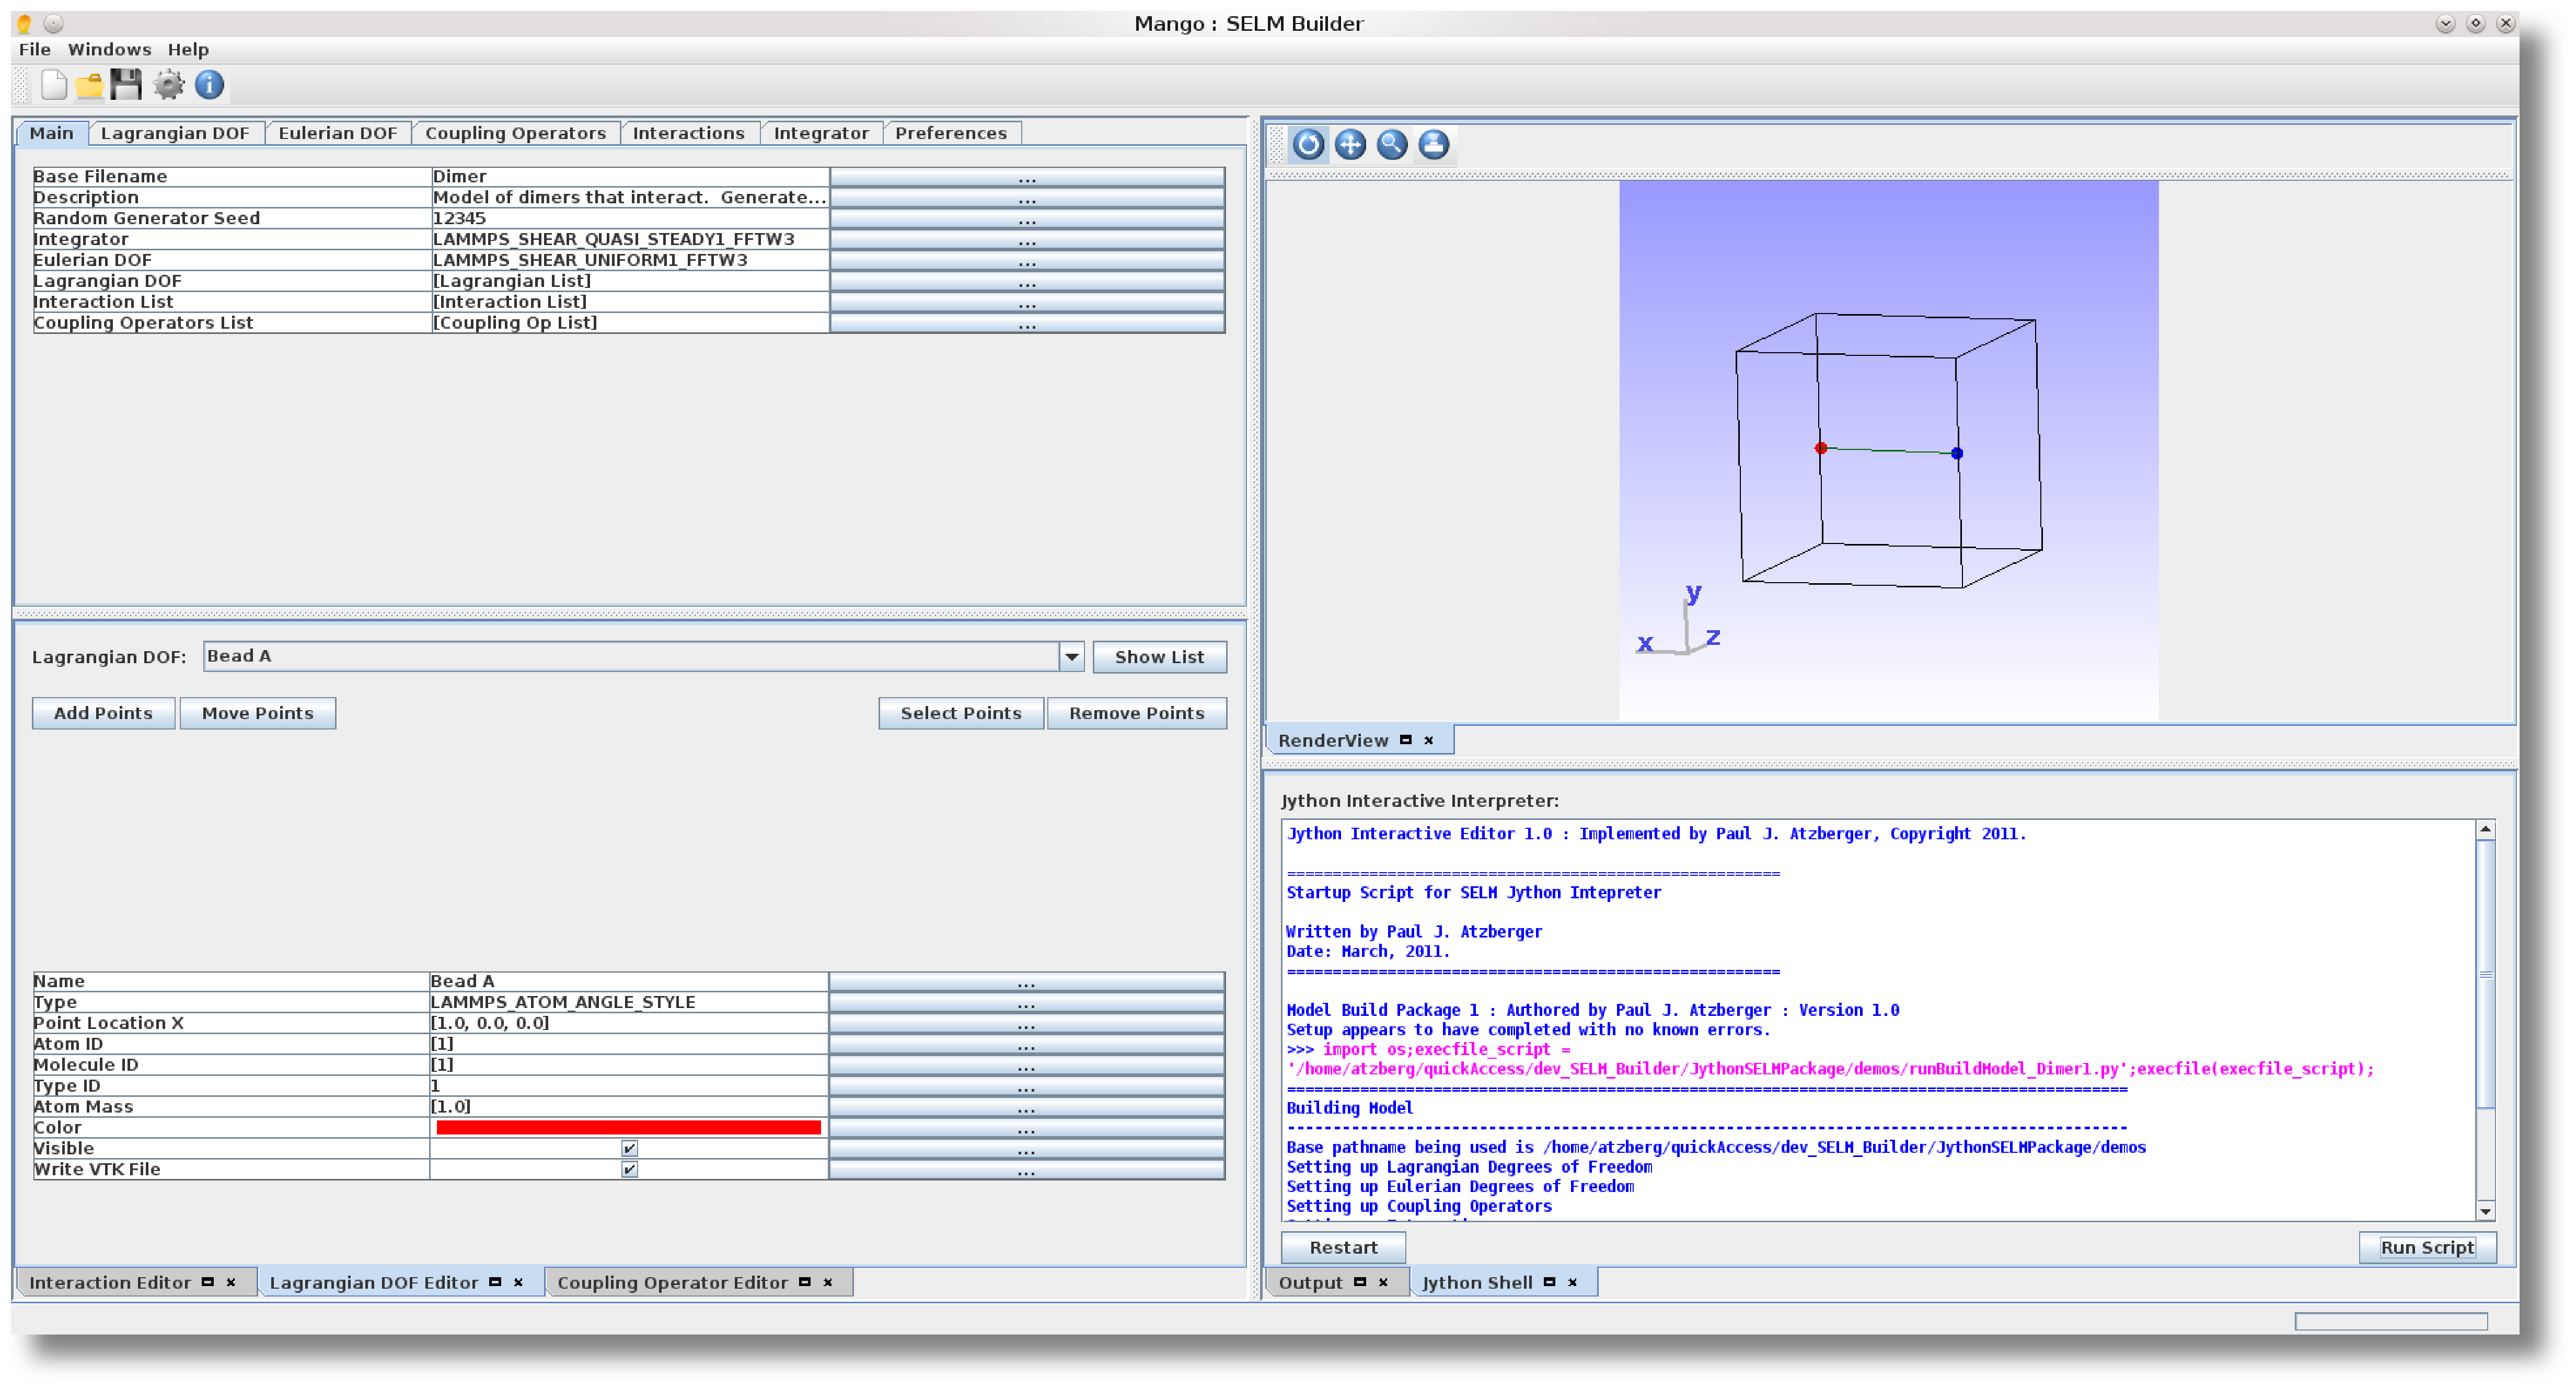The height and width of the screenshot is (1389, 2576).
Task: Click the Add Points button
Action: point(103,714)
